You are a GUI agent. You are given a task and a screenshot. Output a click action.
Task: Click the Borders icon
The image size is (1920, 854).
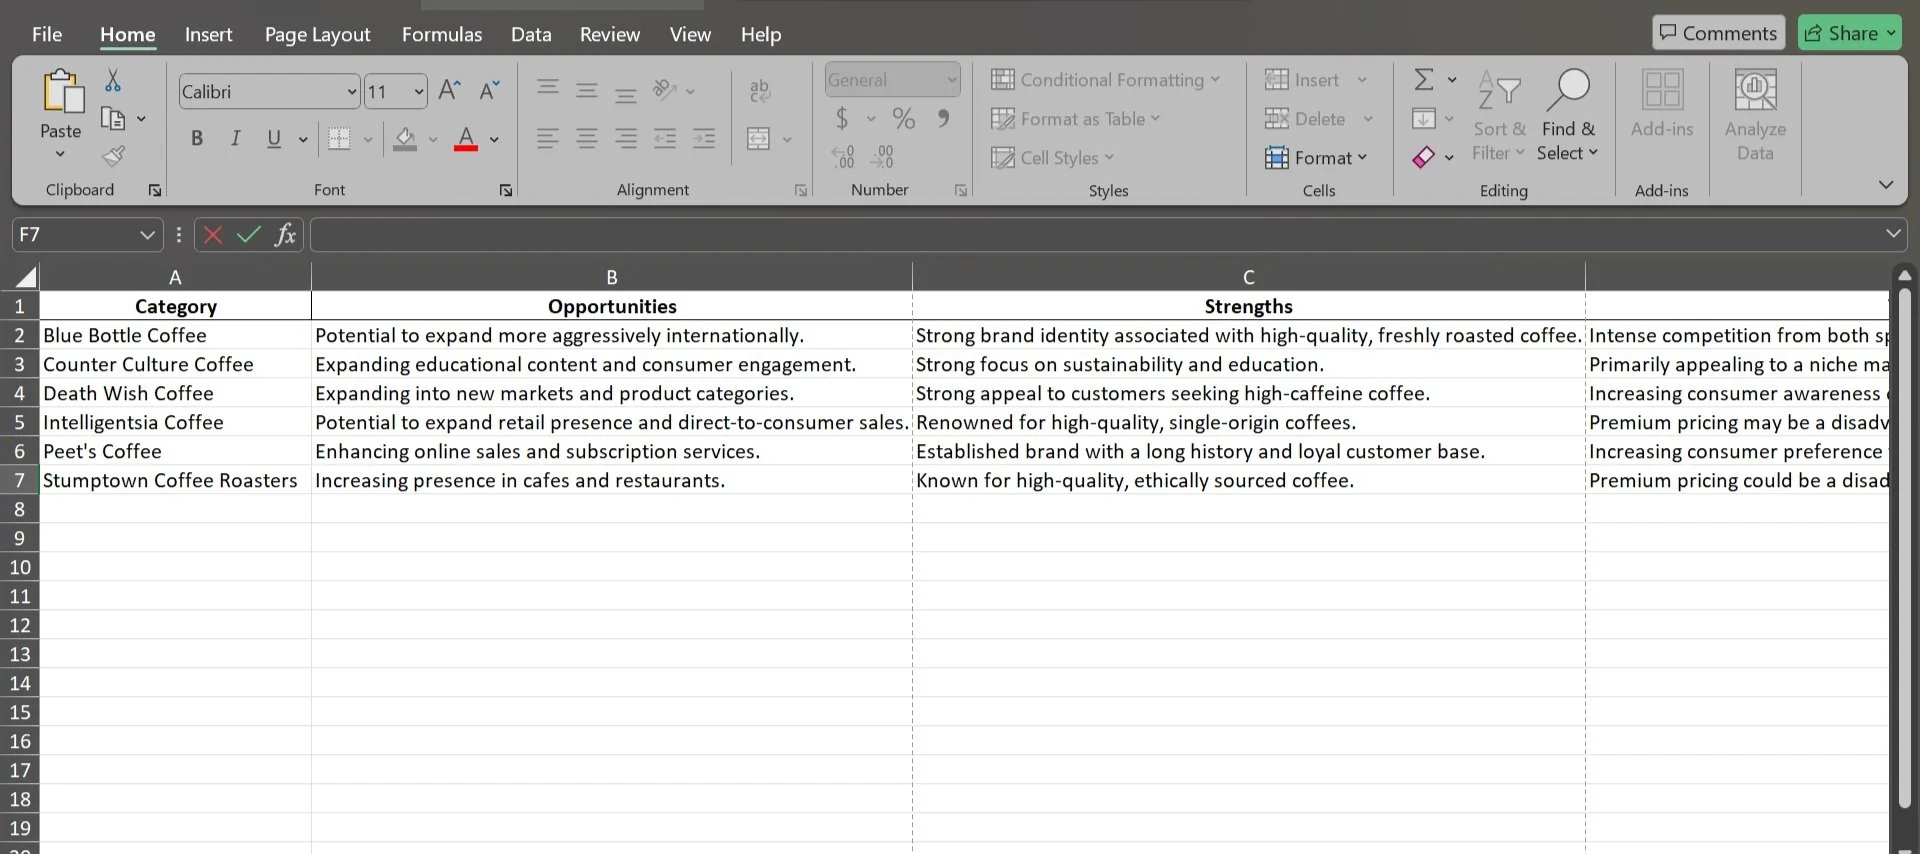coord(340,139)
